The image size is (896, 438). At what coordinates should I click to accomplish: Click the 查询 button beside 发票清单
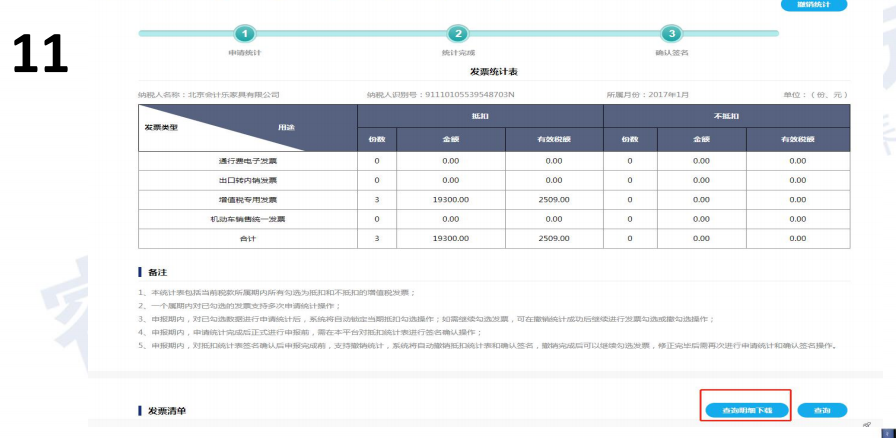point(822,411)
